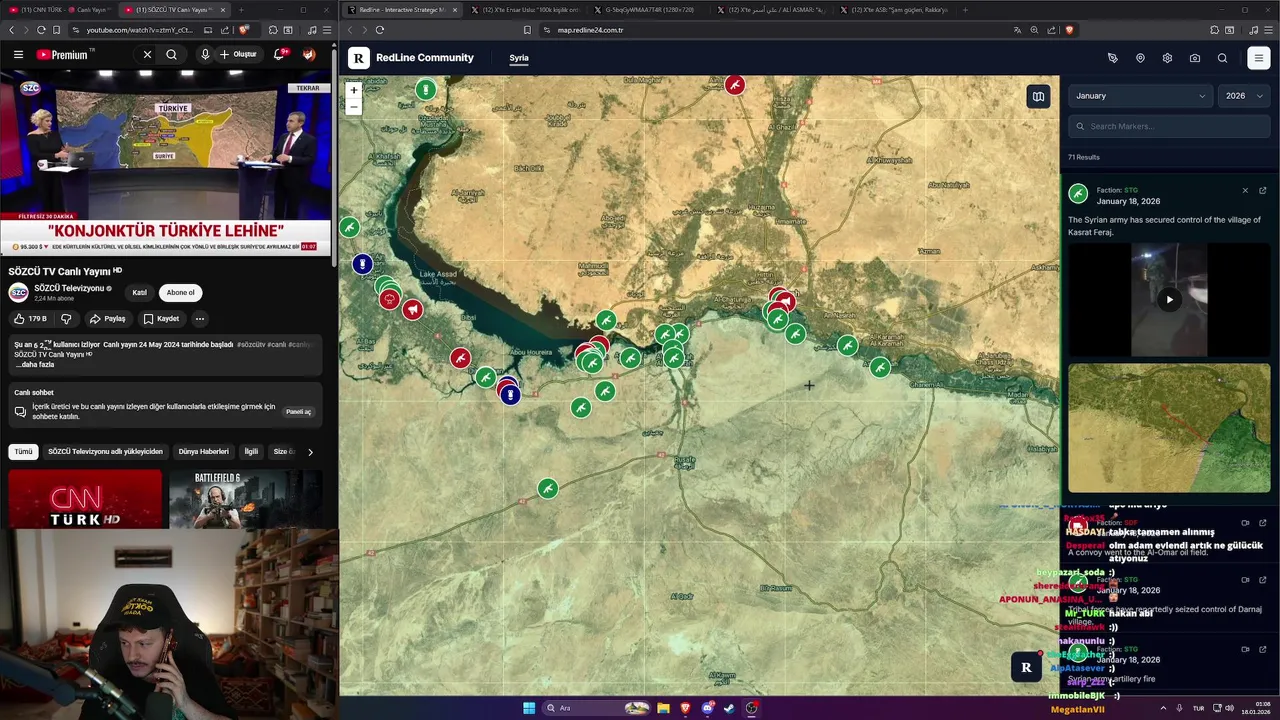The image size is (1280, 720).
Task: Switch to X'te Ensar Uslu browser tab
Action: pyautogui.click(x=525, y=10)
